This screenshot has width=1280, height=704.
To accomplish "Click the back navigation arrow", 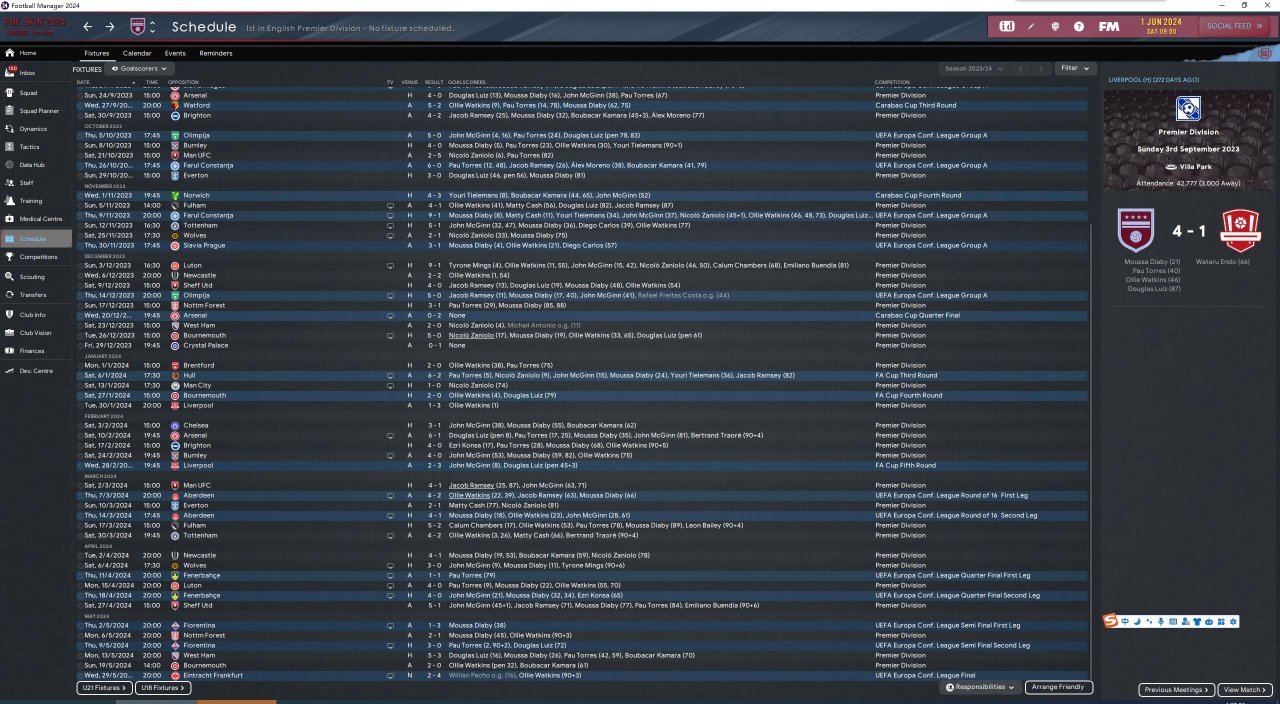I will (88, 26).
